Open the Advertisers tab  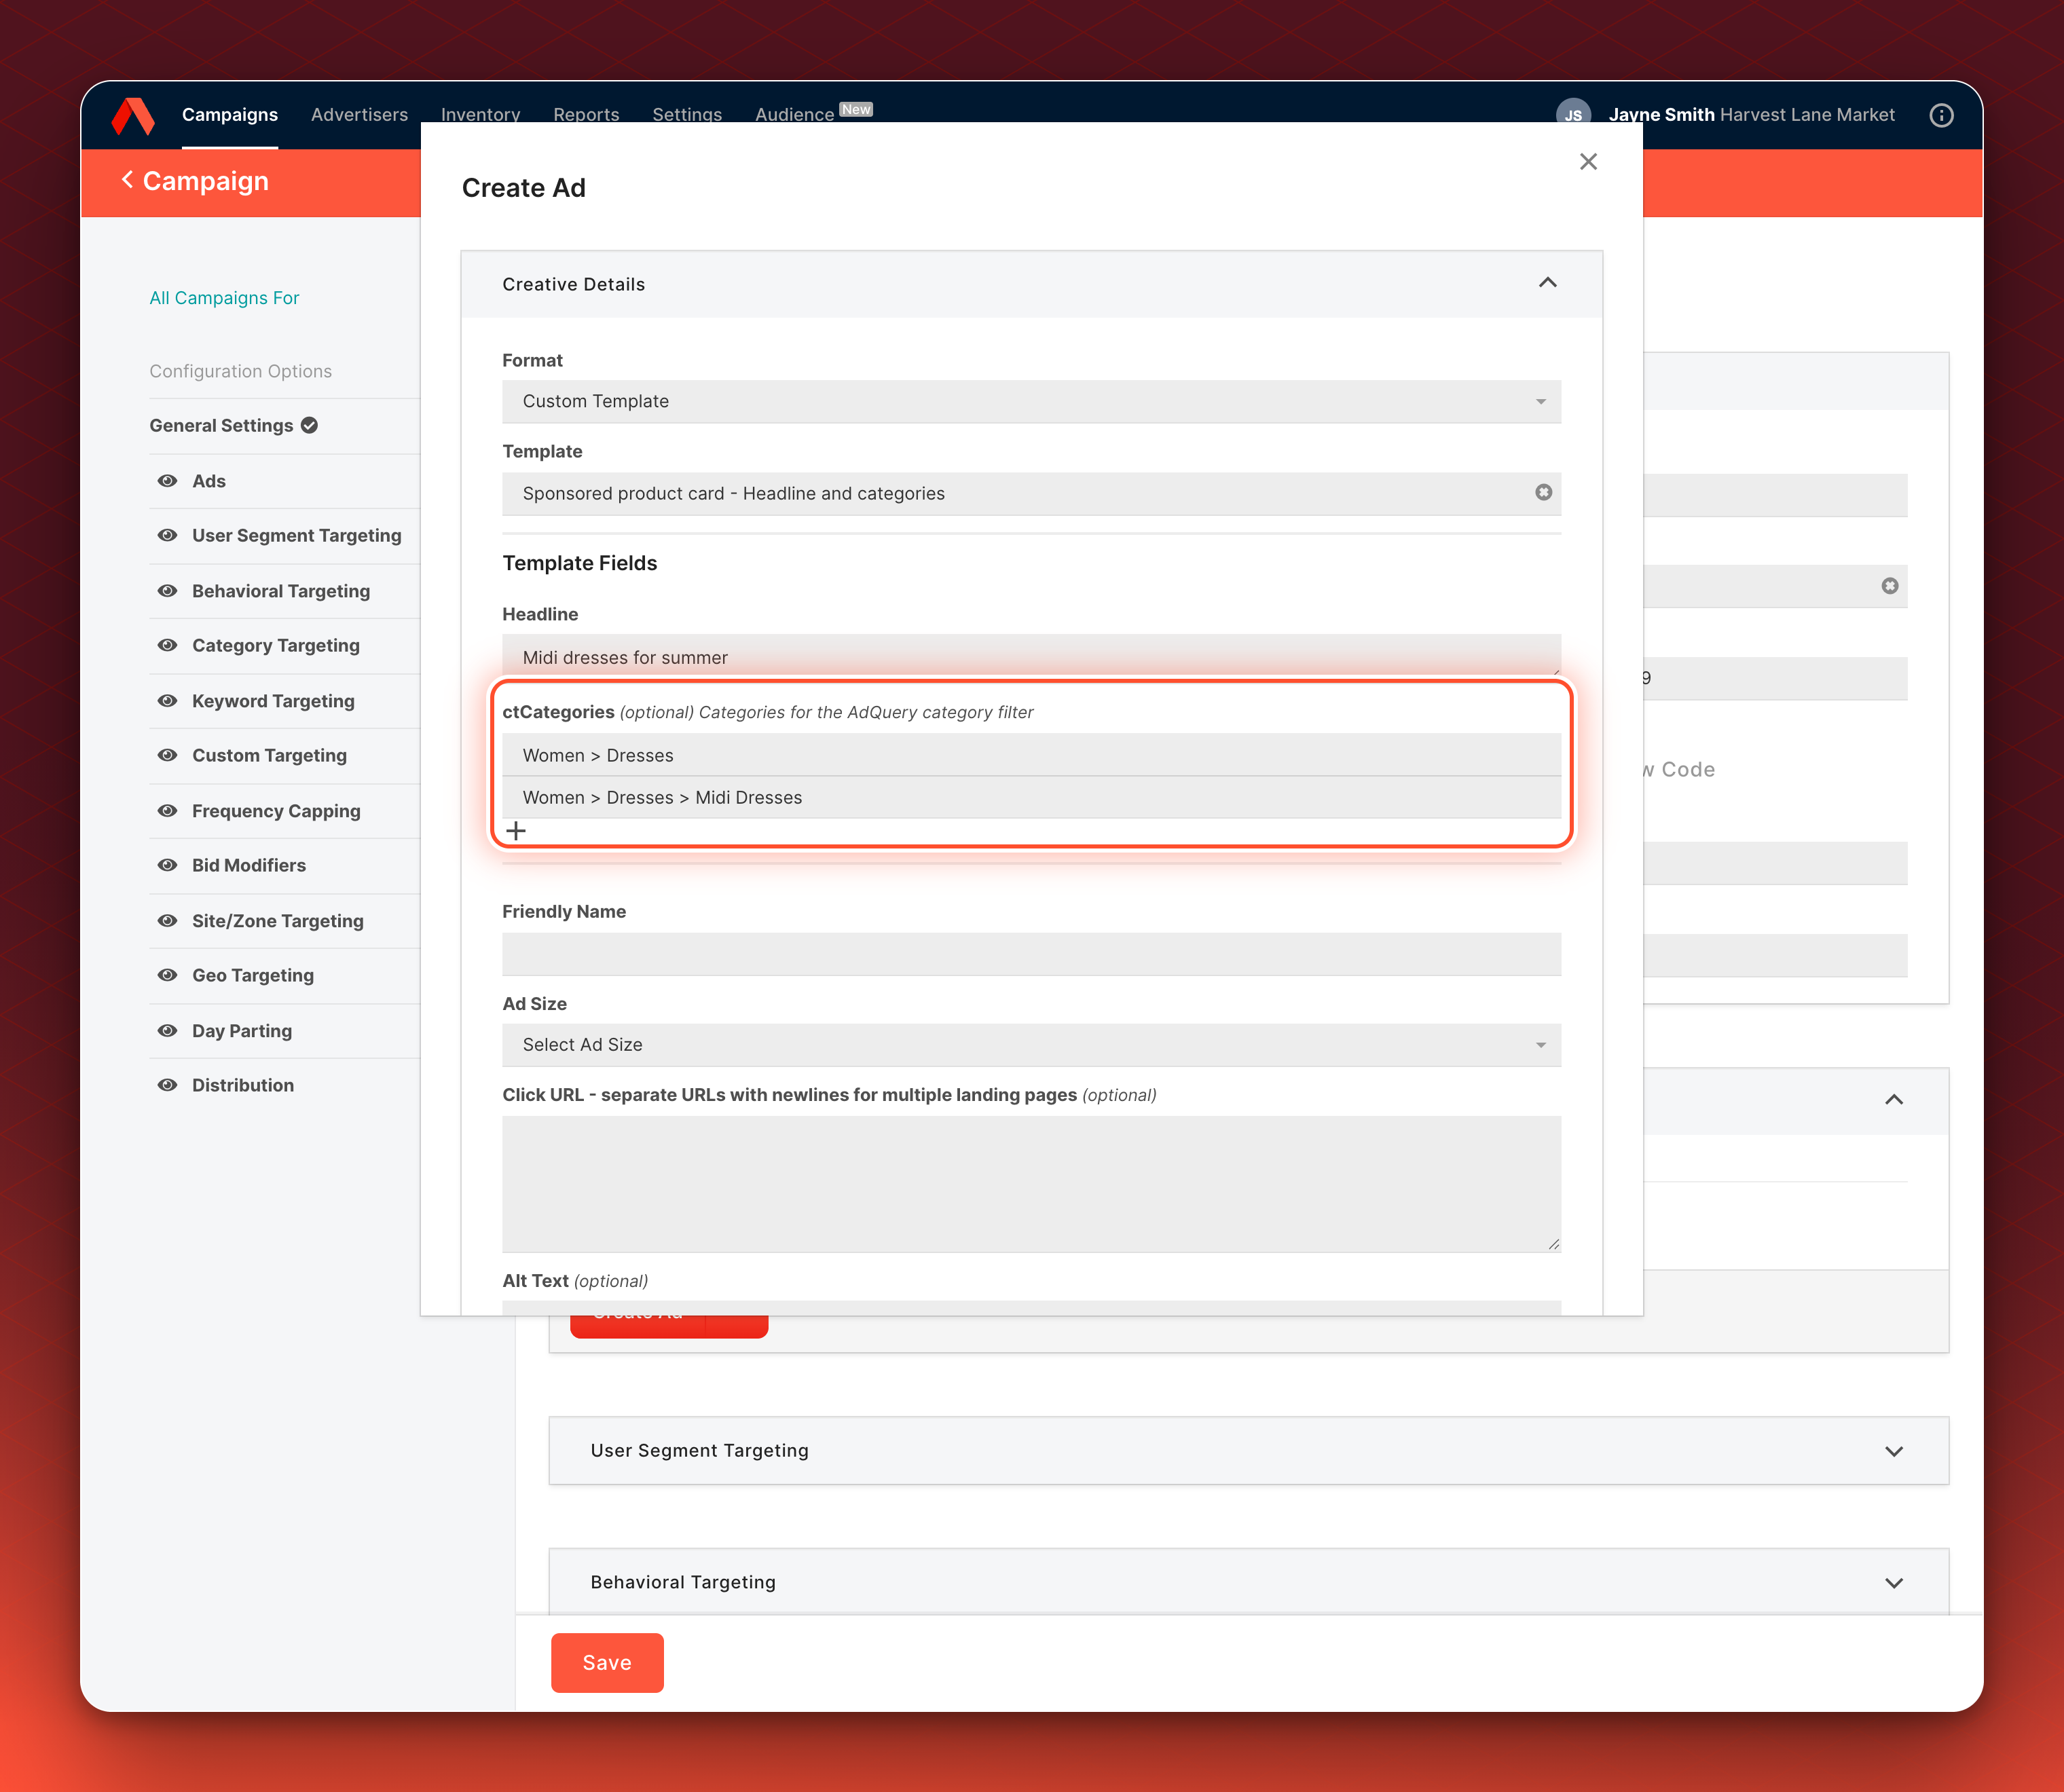coord(359,114)
